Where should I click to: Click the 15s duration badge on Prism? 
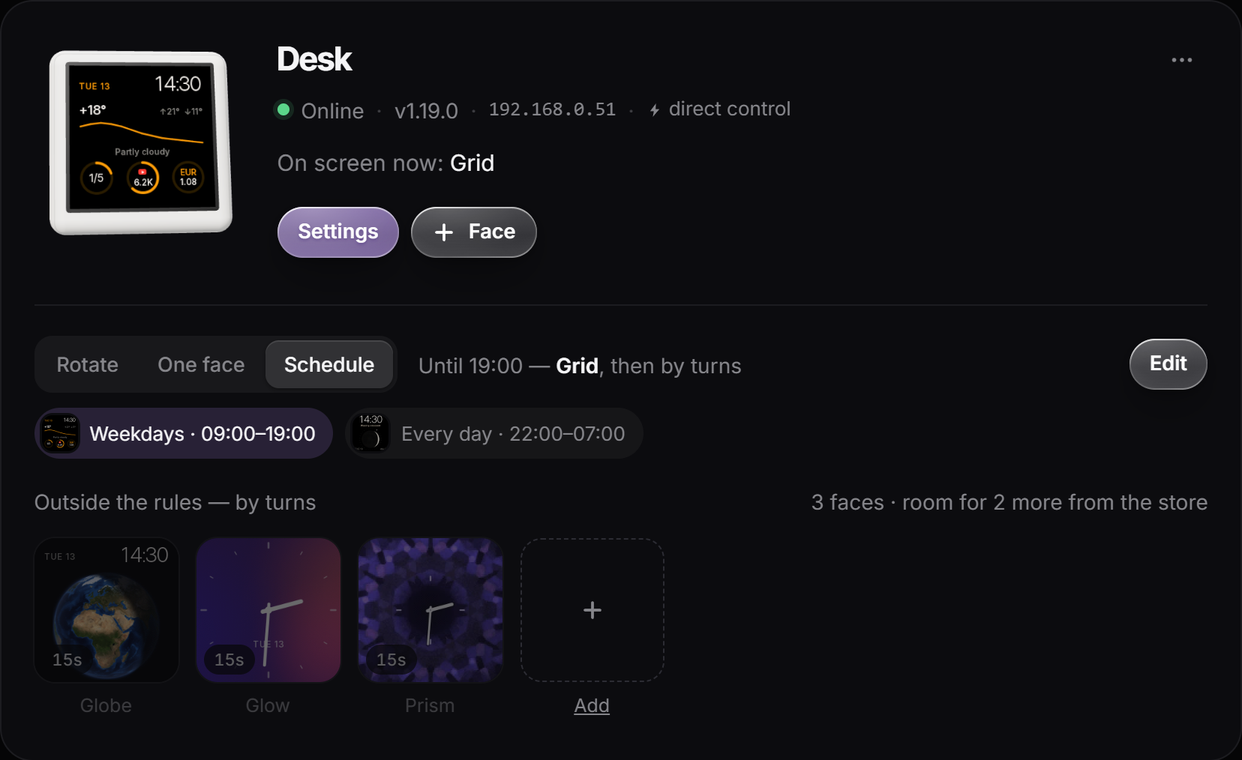pos(391,660)
